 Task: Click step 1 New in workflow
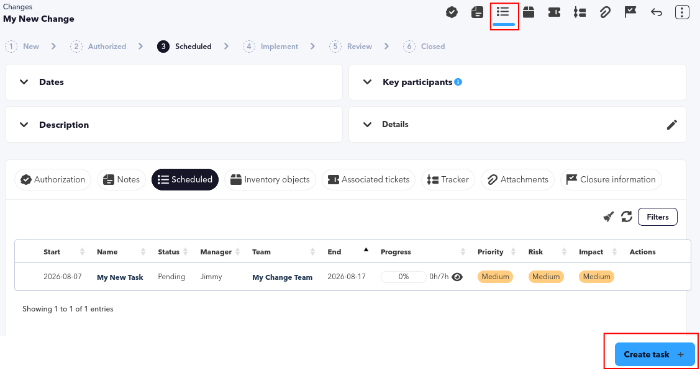click(x=23, y=46)
